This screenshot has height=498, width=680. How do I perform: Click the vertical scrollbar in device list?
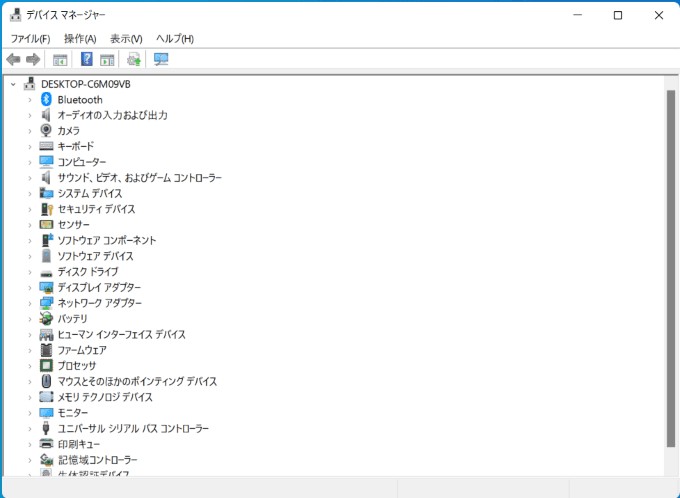tap(671, 270)
